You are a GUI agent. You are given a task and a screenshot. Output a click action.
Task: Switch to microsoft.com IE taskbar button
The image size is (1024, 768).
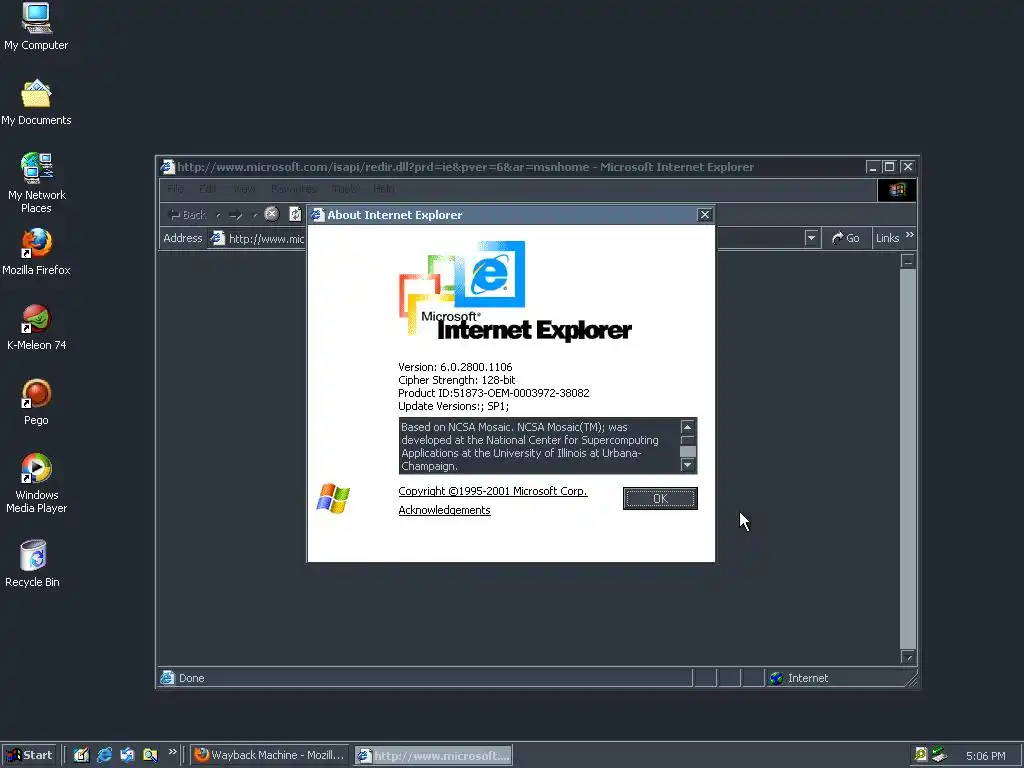tap(434, 755)
